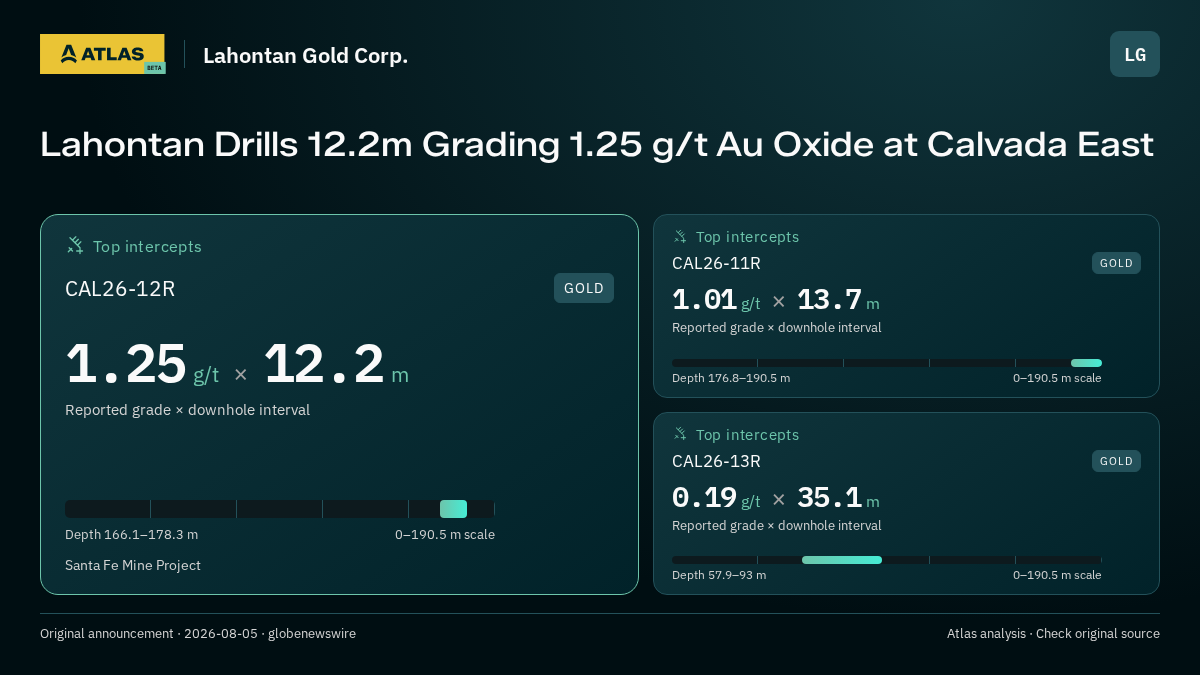Screen dimensions: 1200x675
Task: Click the Top intercepts label in CAL26-11R card
Action: pos(747,237)
